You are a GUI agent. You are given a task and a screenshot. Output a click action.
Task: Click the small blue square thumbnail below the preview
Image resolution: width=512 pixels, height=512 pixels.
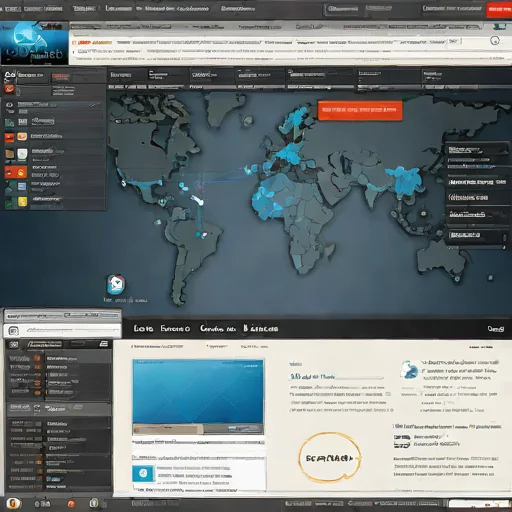point(144,473)
